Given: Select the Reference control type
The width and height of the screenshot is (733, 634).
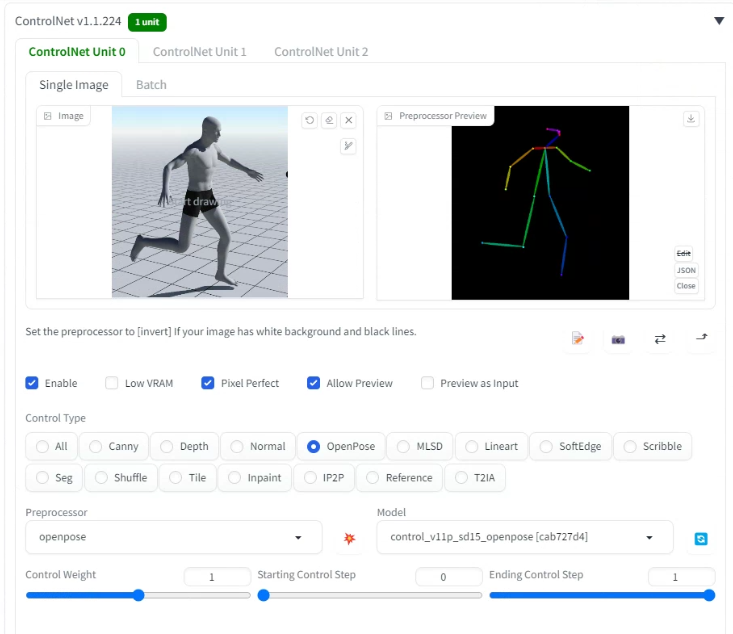Looking at the screenshot, I should (x=399, y=478).
